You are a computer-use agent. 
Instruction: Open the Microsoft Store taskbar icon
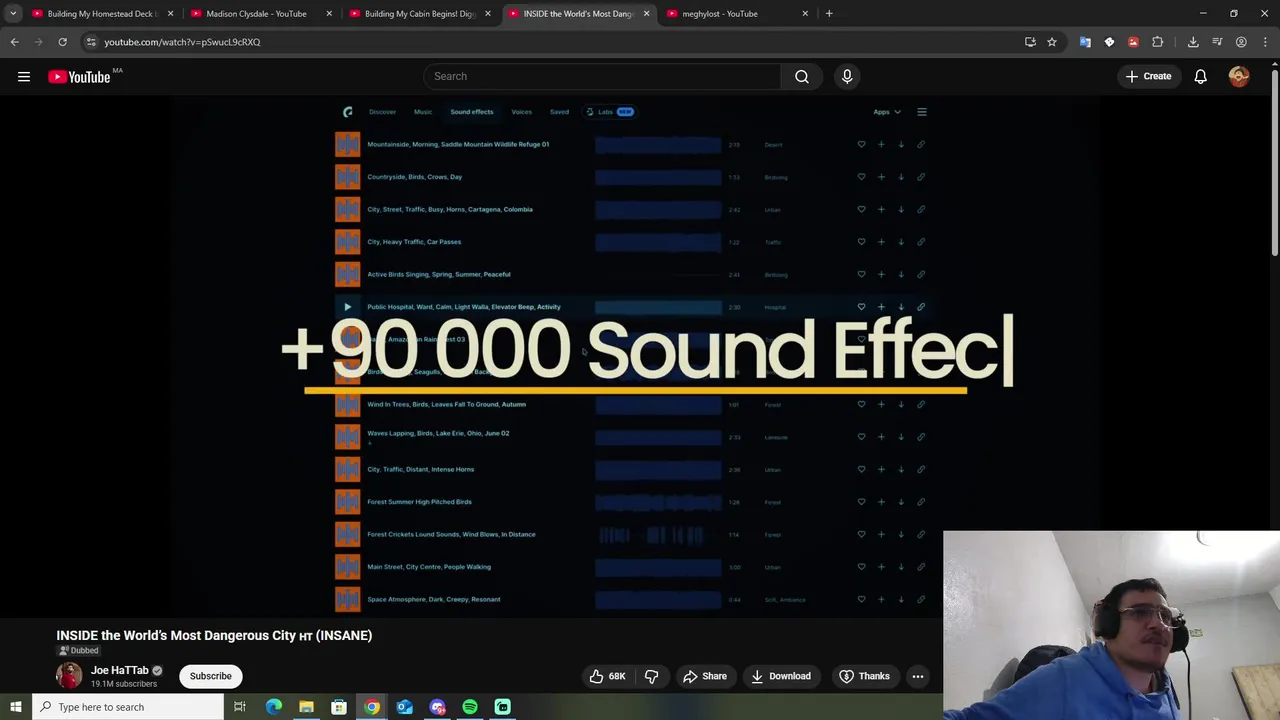point(339,707)
